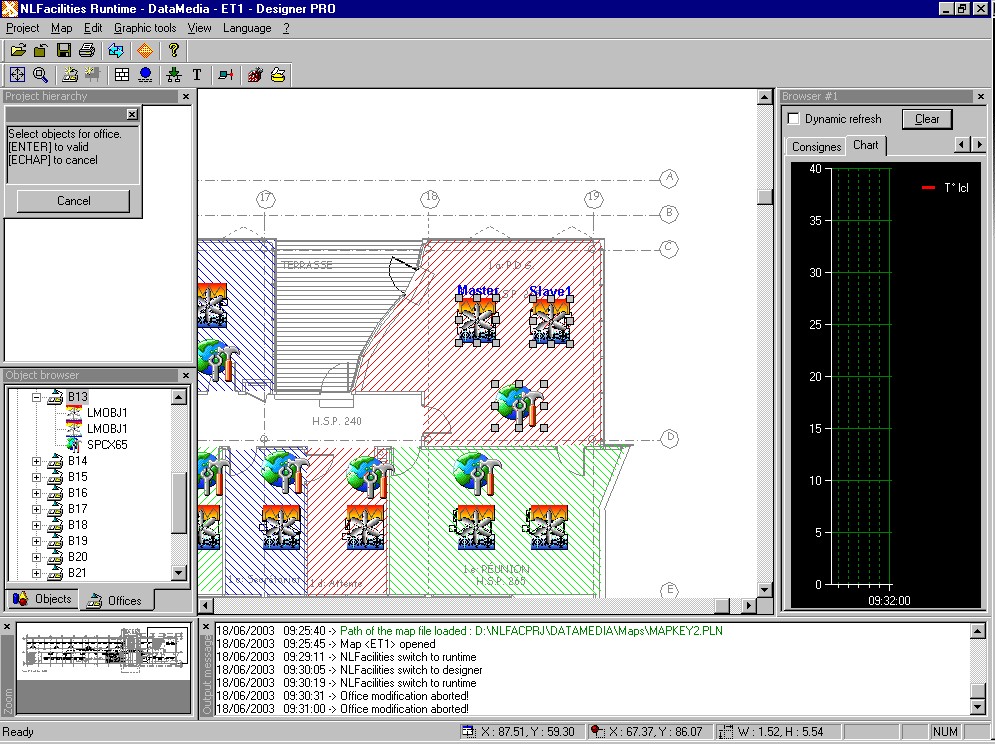This screenshot has width=995, height=744.
Task: Enable the Dynamic refresh checkbox
Action: click(x=795, y=119)
